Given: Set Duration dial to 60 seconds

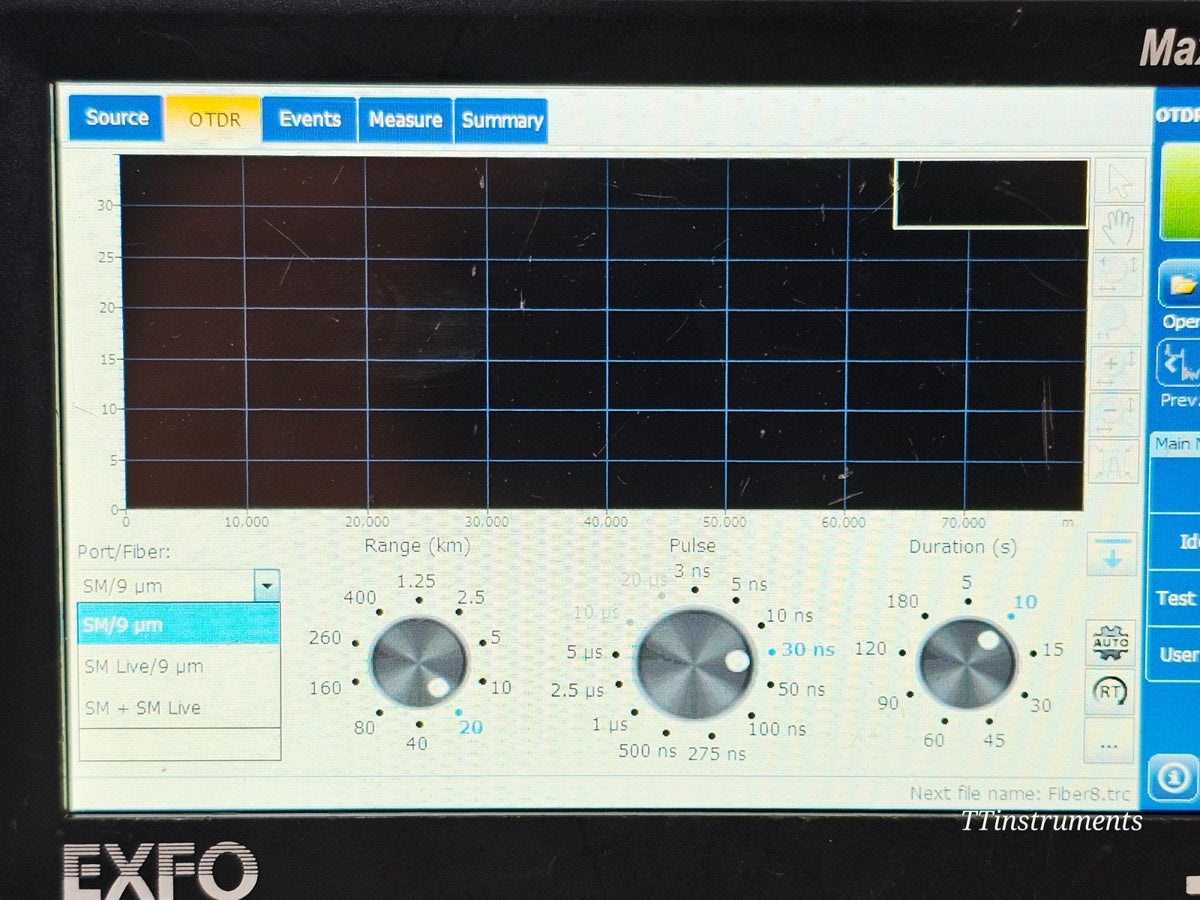Looking at the screenshot, I should coord(934,740).
